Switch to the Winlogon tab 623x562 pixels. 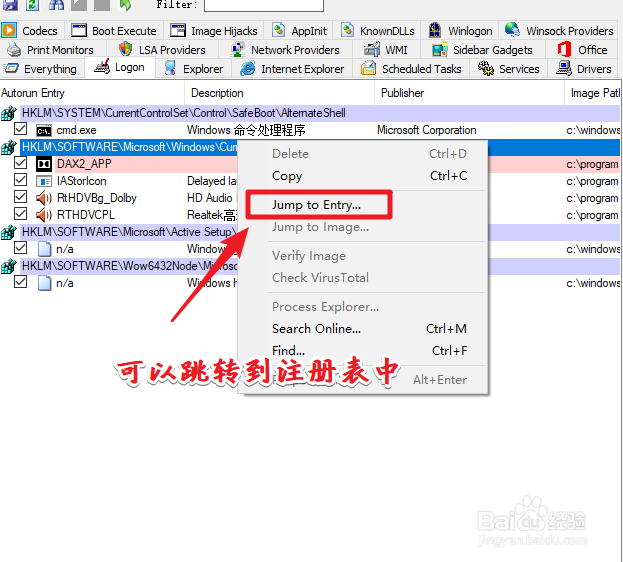coord(460,31)
